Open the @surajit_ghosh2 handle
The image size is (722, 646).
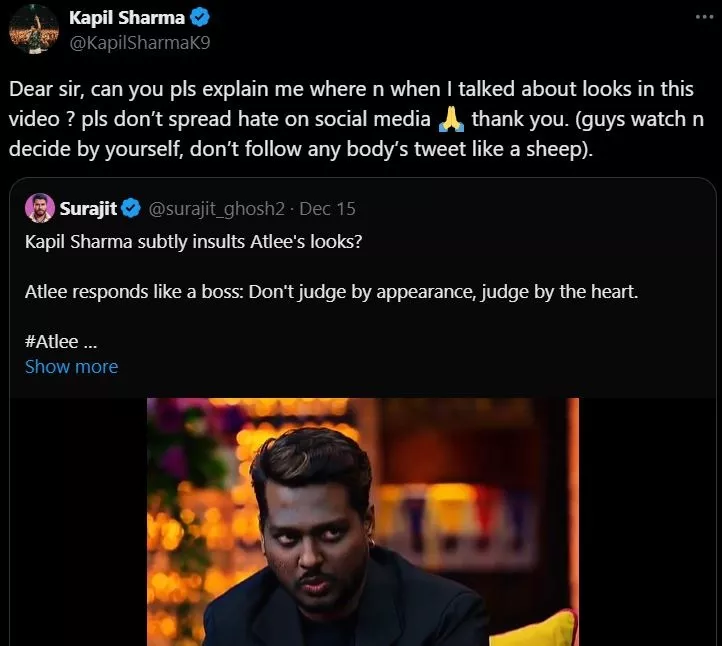[220, 209]
